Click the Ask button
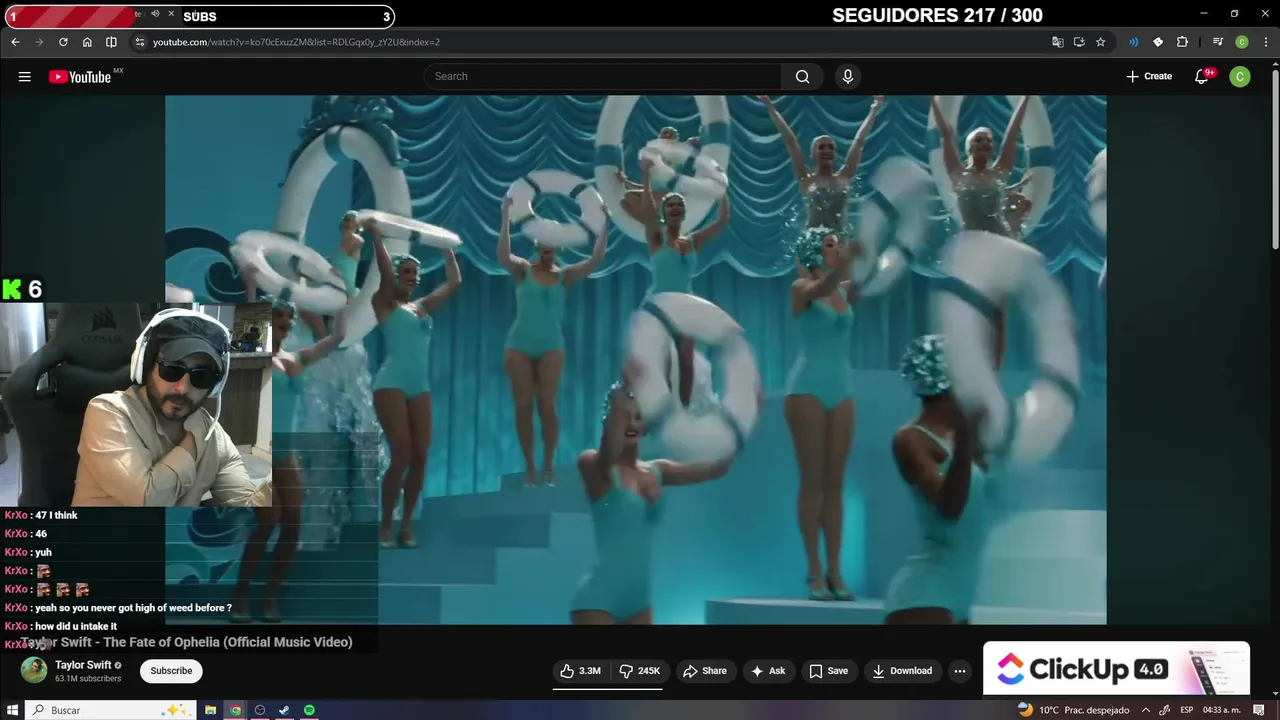 pyautogui.click(x=768, y=671)
